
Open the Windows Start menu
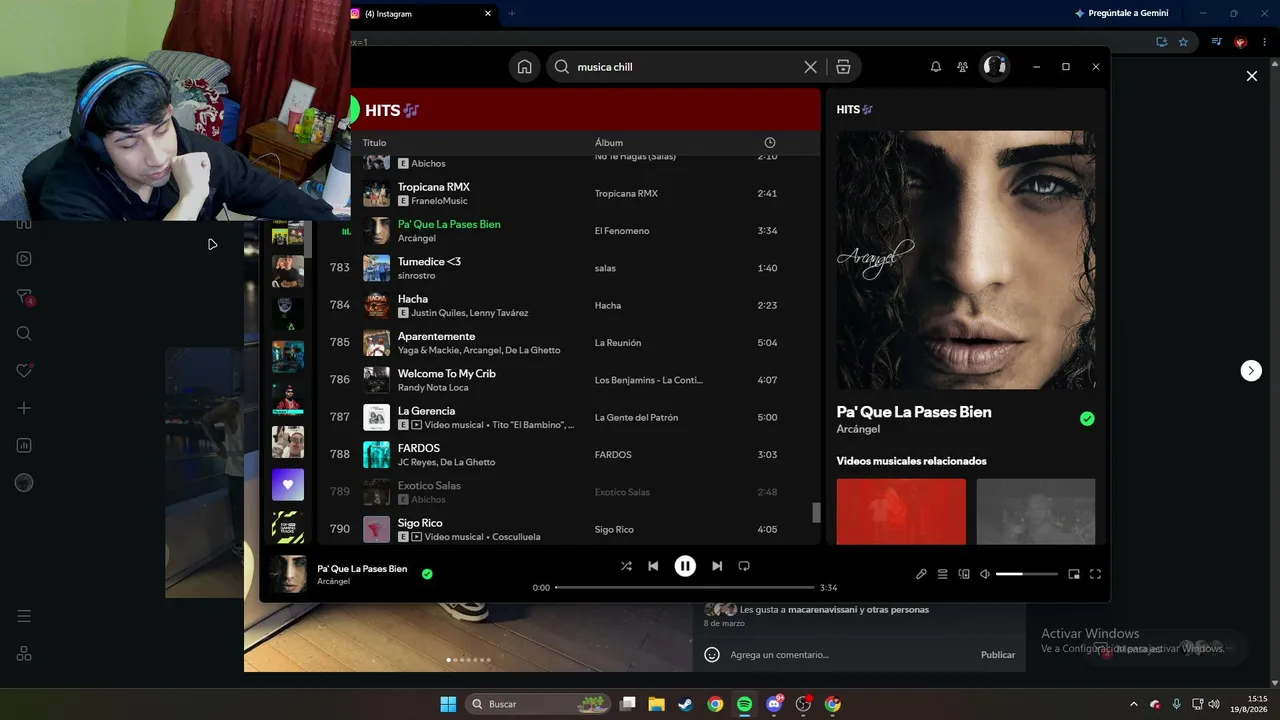coord(448,704)
